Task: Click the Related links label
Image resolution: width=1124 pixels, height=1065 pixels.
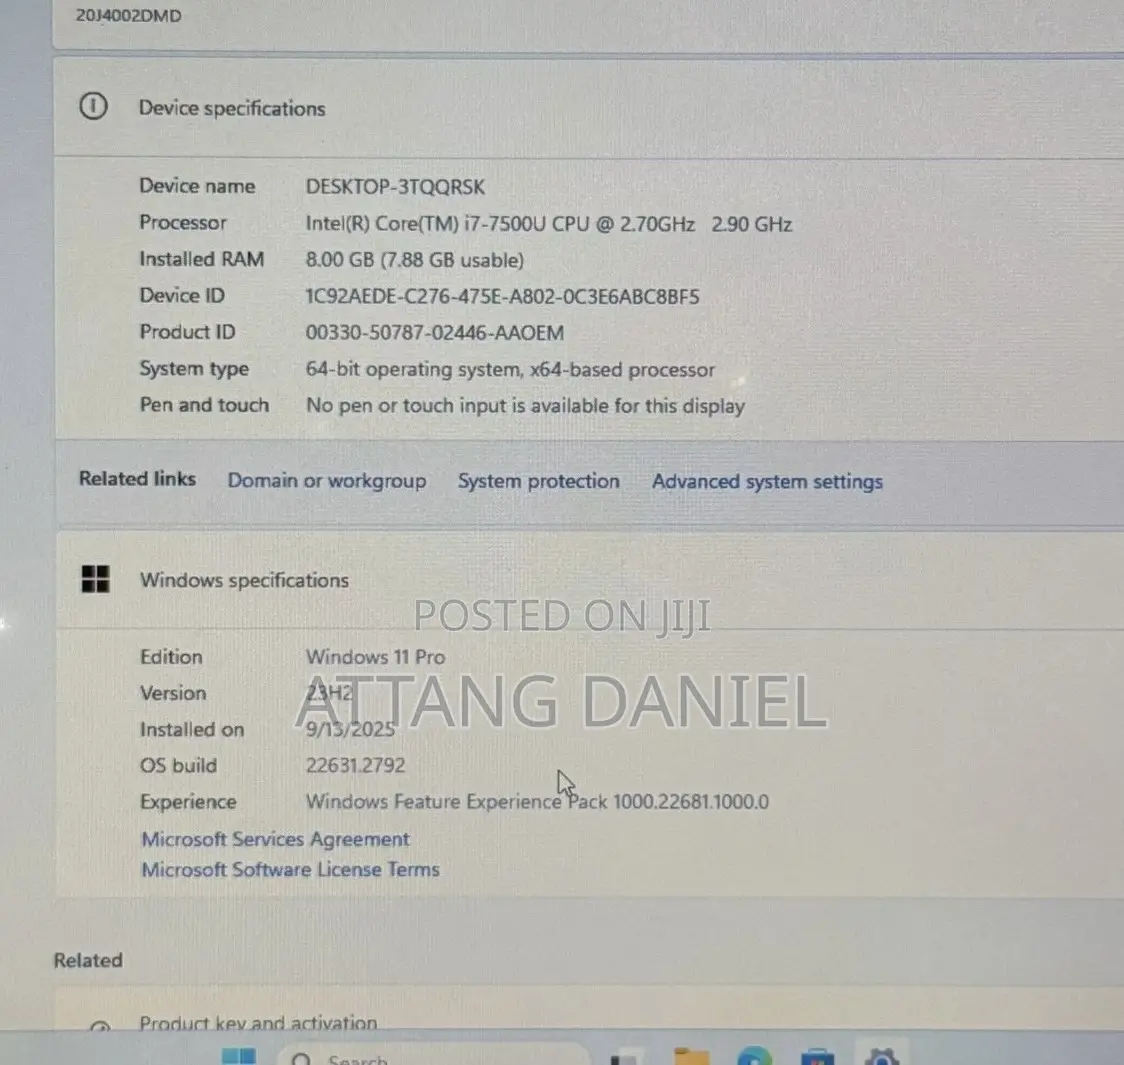Action: (x=137, y=479)
